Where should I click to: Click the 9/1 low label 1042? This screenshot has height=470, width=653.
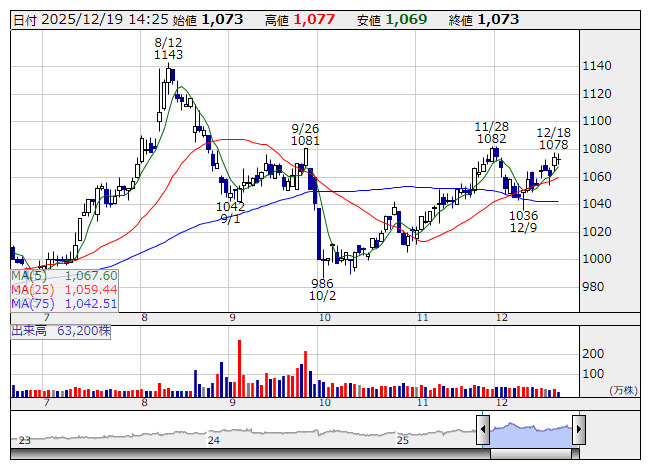(230, 206)
